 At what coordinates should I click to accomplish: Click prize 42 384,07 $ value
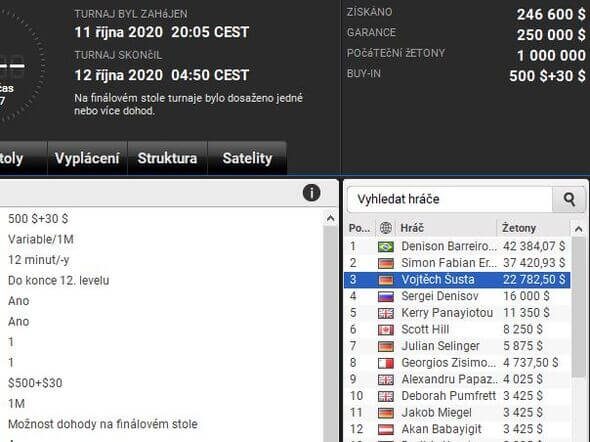click(534, 246)
